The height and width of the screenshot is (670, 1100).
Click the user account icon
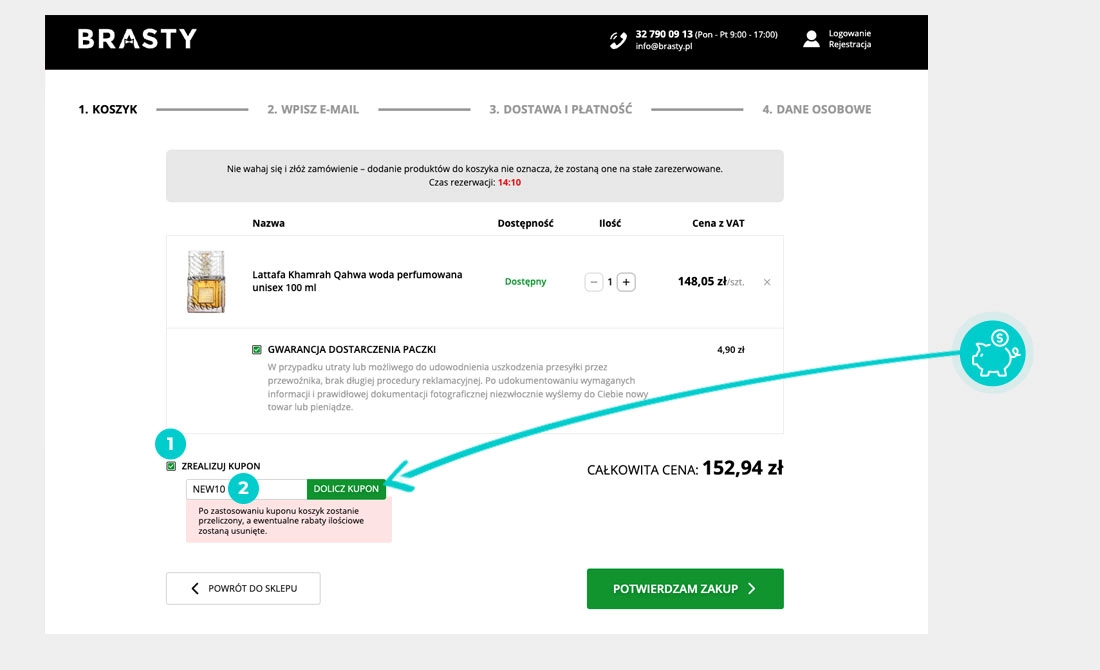pos(811,39)
